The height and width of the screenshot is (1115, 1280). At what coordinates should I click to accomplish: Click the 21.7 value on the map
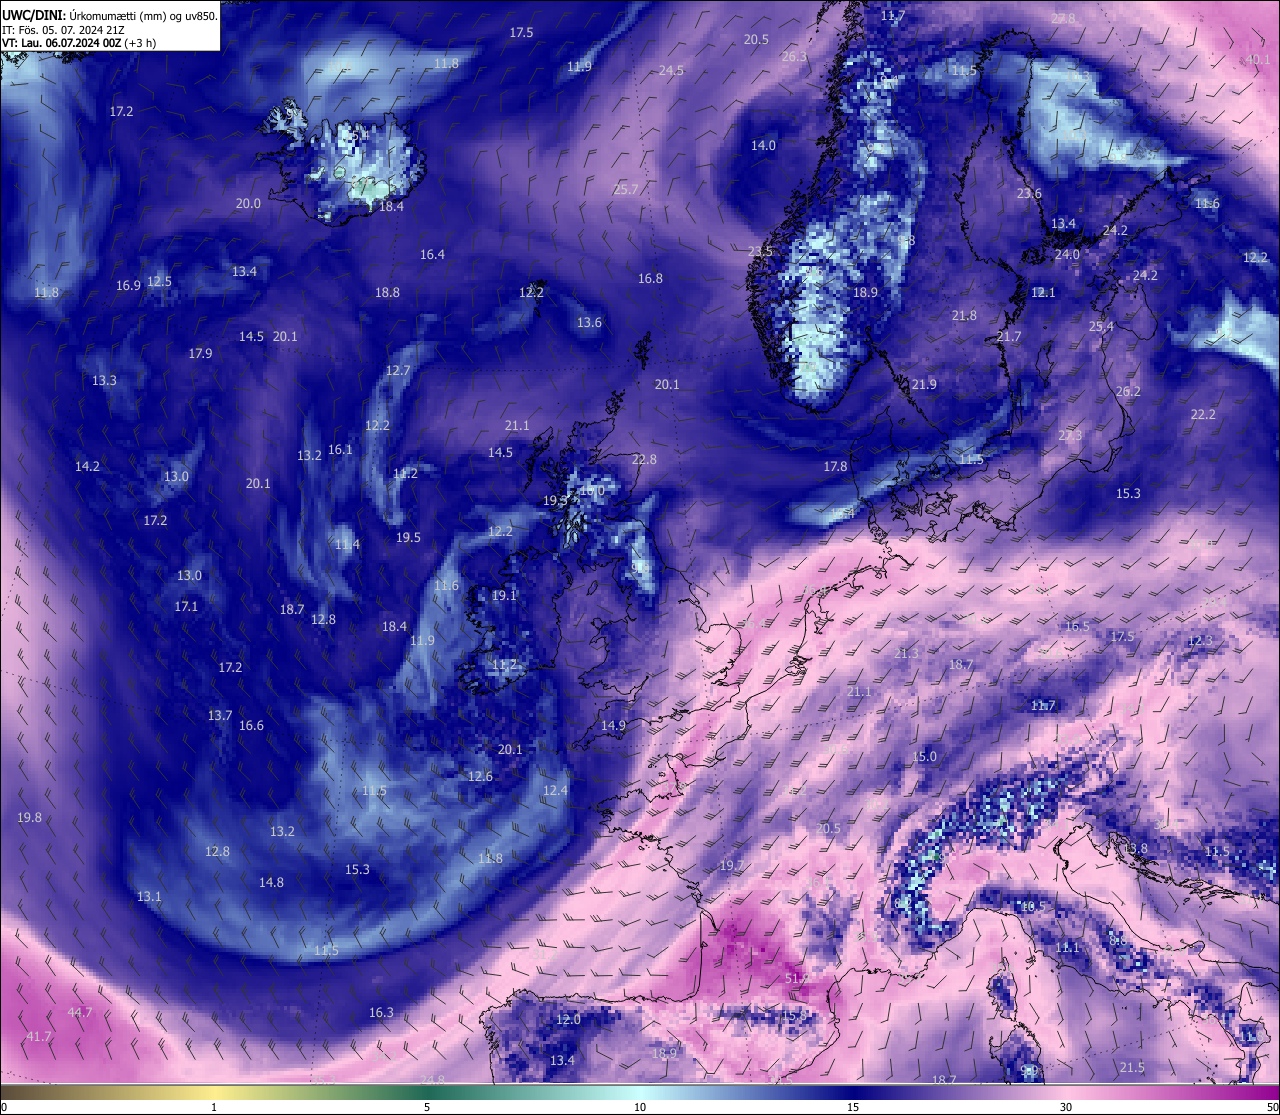pyautogui.click(x=1008, y=337)
